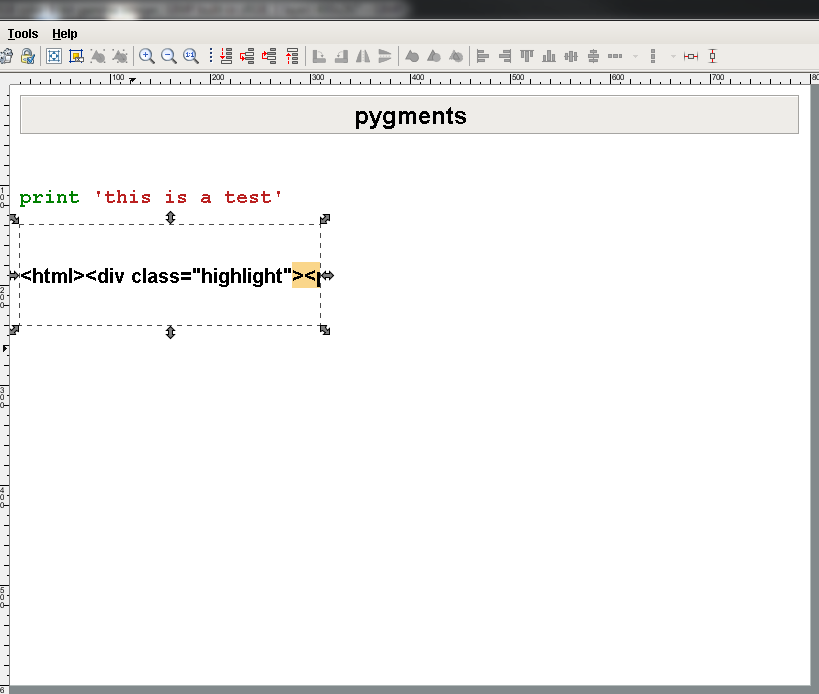Click the move-up-one-level icon
This screenshot has height=694, width=819.
(x=269, y=56)
